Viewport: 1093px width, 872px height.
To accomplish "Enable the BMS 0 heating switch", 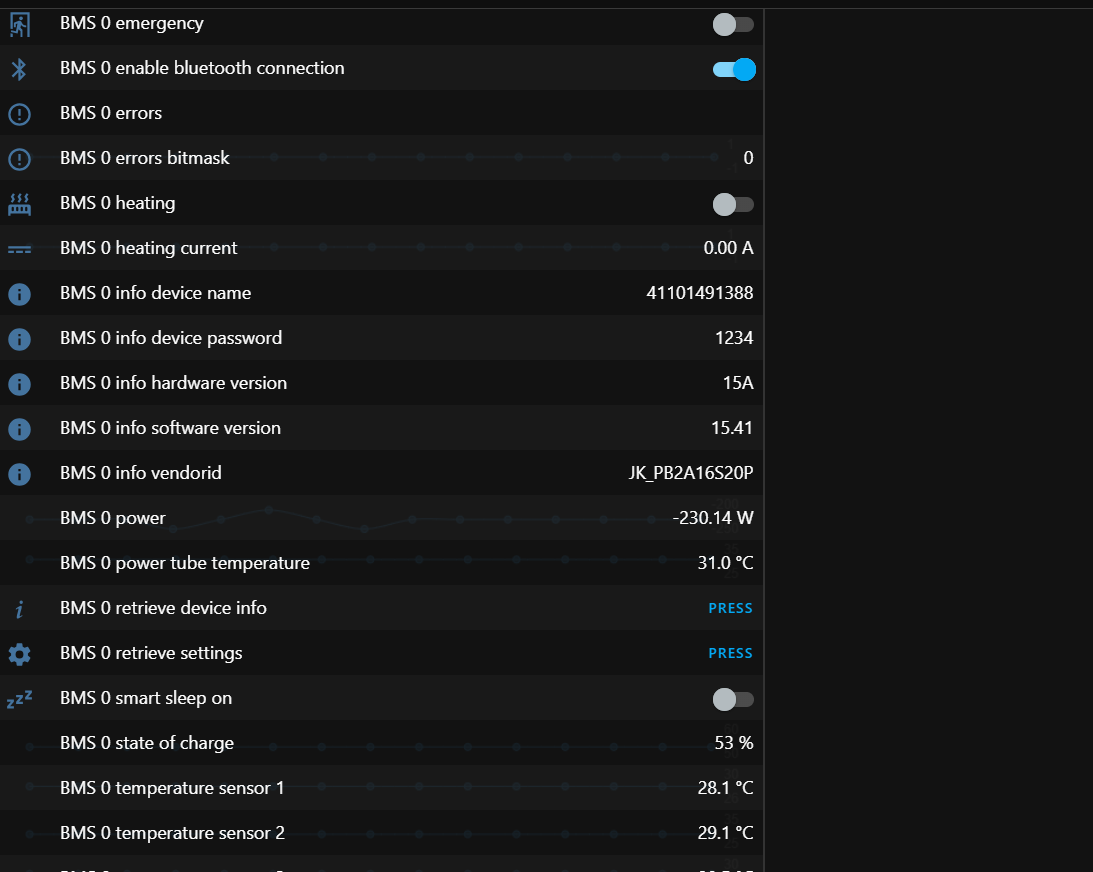I will [733, 204].
